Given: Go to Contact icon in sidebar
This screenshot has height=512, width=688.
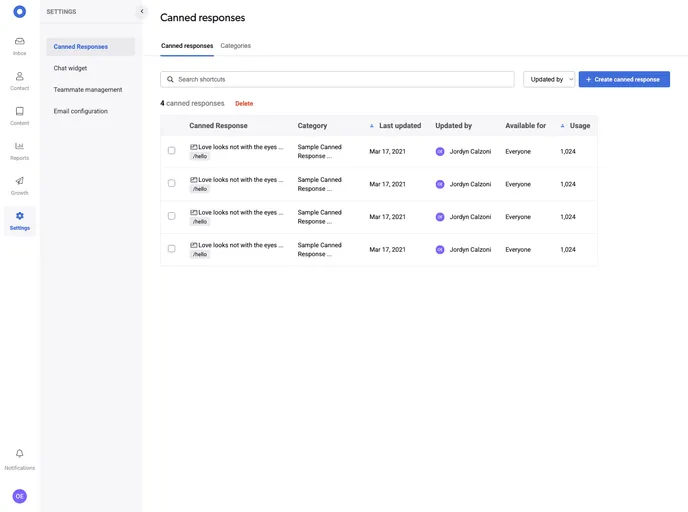Looking at the screenshot, I should (19, 77).
